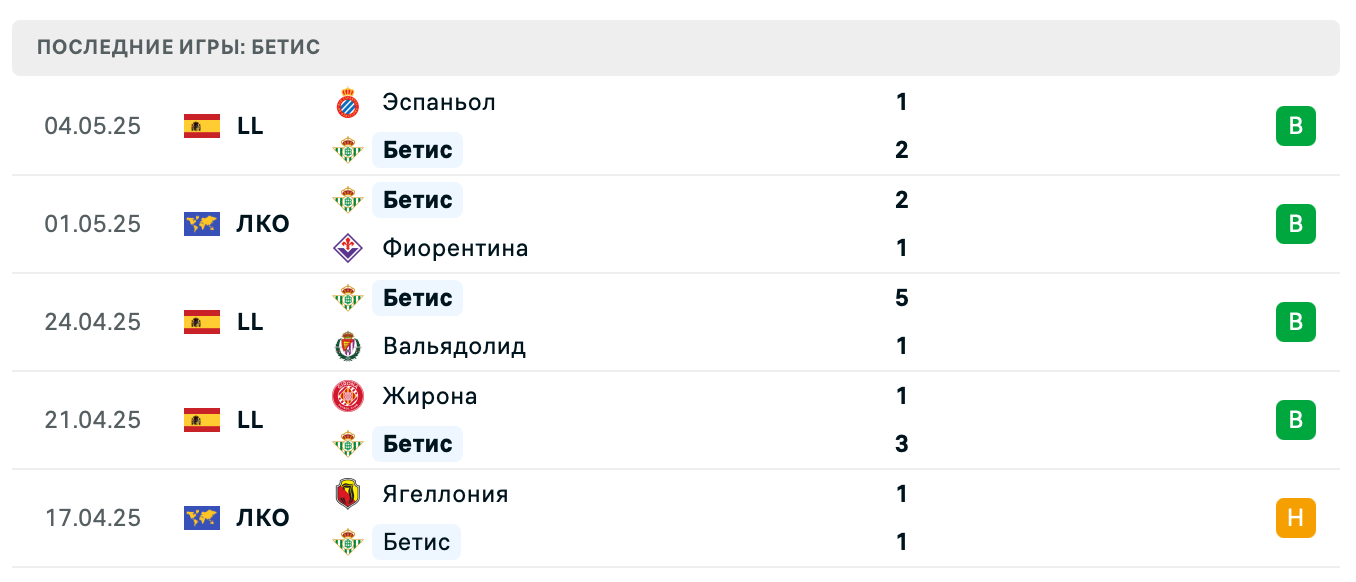Click the ЛКО league label on 17.04.25
The height and width of the screenshot is (582, 1356).
(263, 518)
